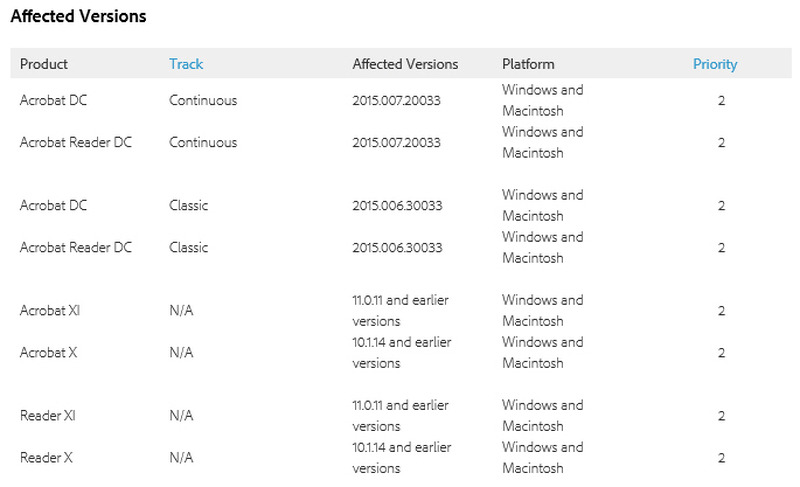The height and width of the screenshot is (487, 800).
Task: Click the Acrobat X product name
Action: pos(49,353)
